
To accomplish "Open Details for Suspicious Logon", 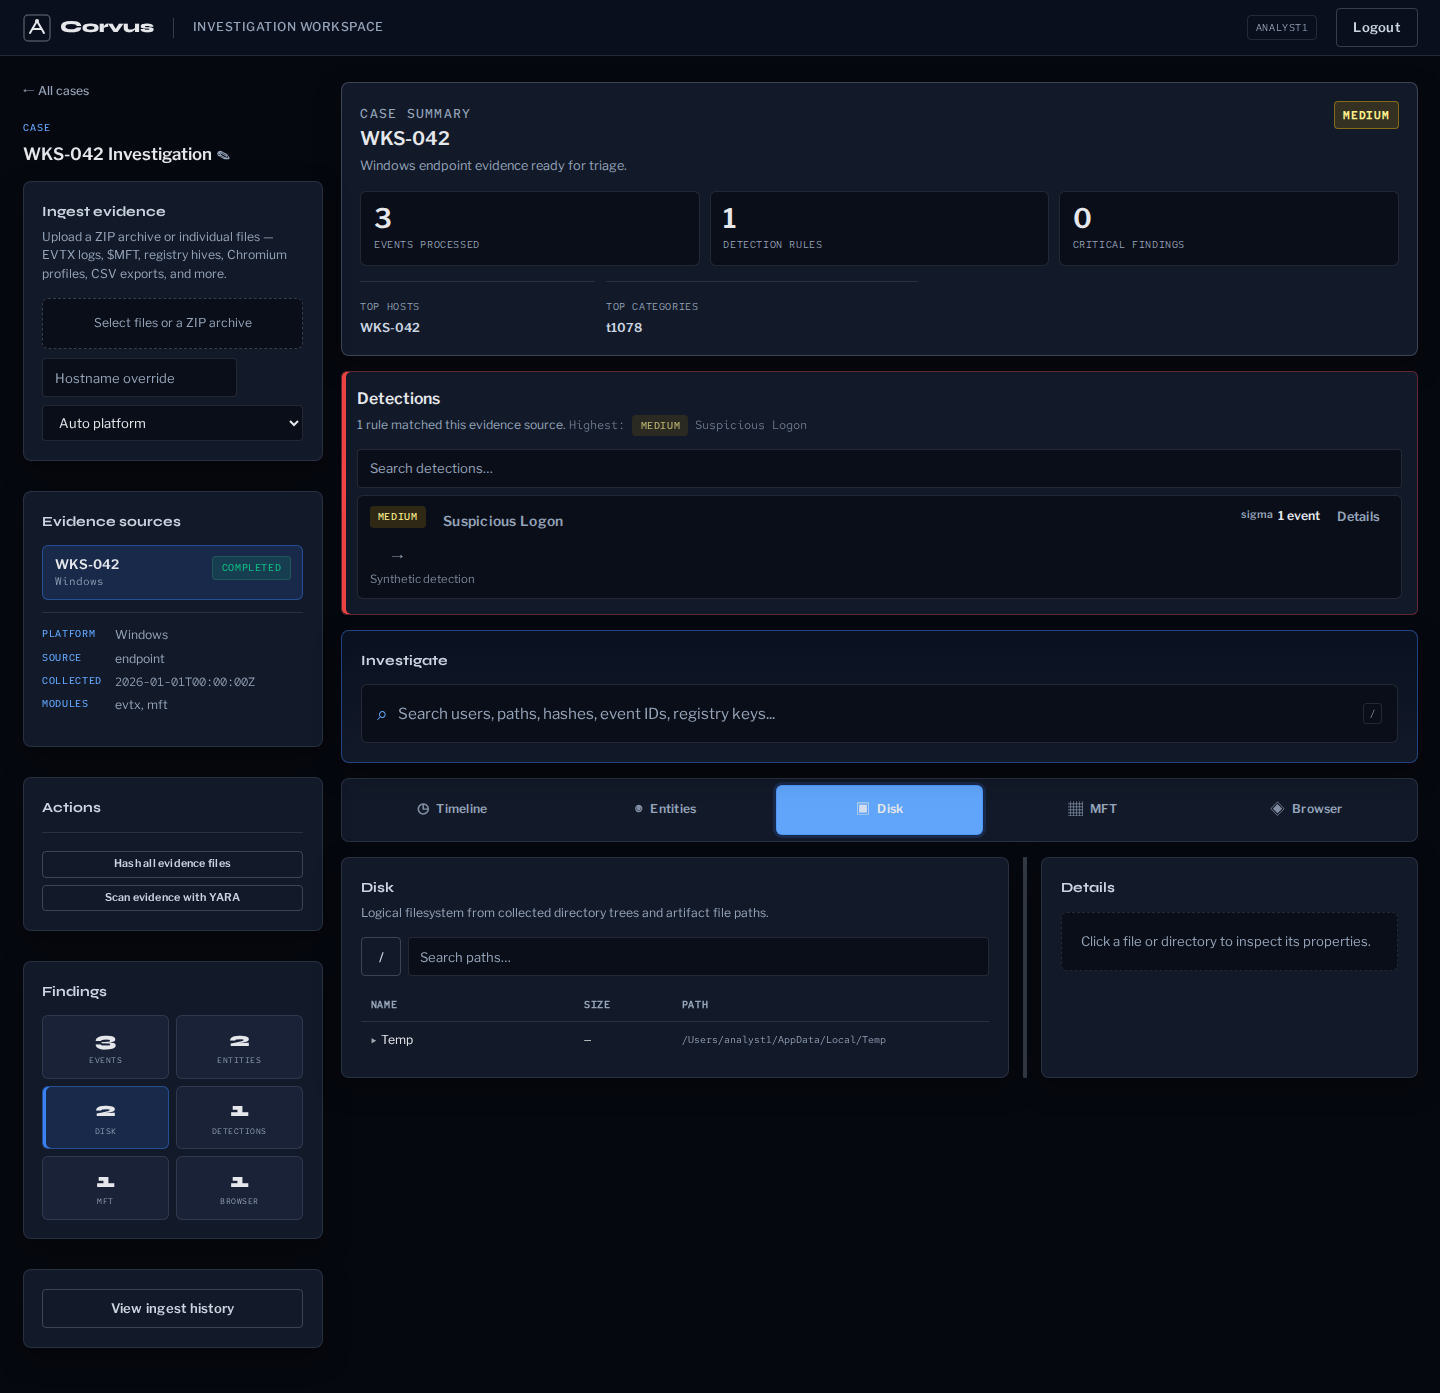I will [1358, 517].
